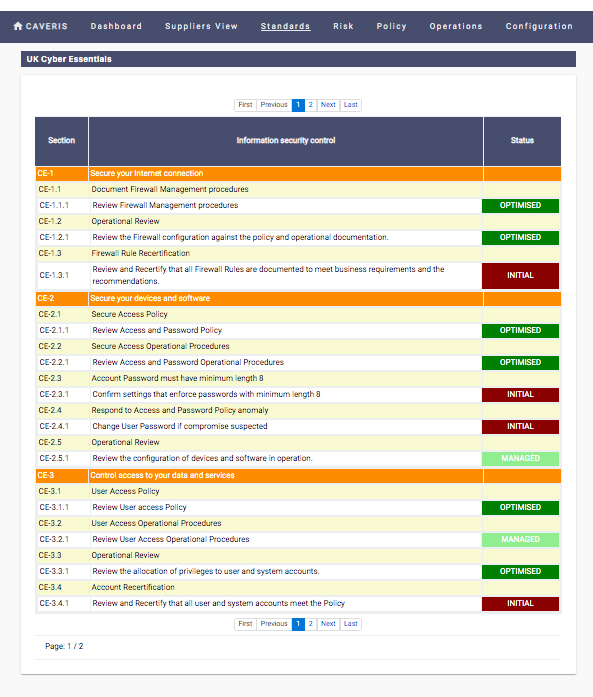
Task: Click the bottom pagination First button
Action: click(245, 624)
